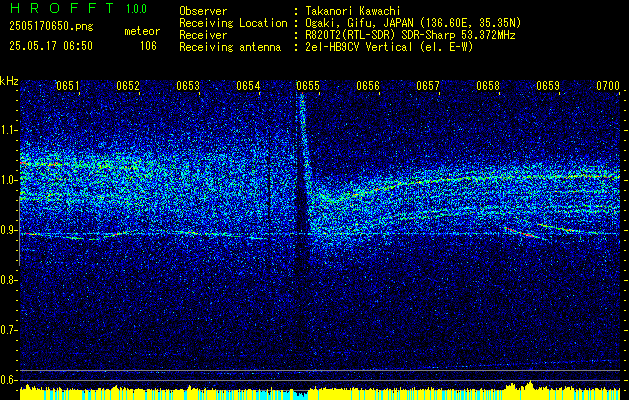Click the 0658 time marker
The width and height of the screenshot is (629, 400).
coord(488,85)
